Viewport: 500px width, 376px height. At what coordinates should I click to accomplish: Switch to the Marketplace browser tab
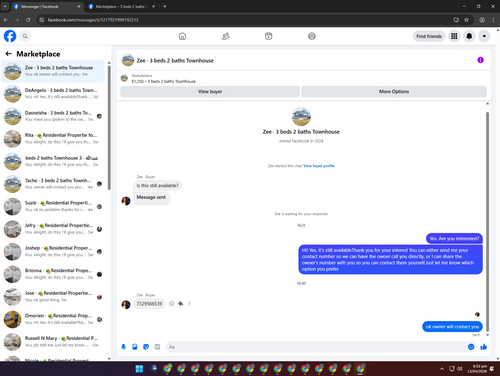[121, 6]
